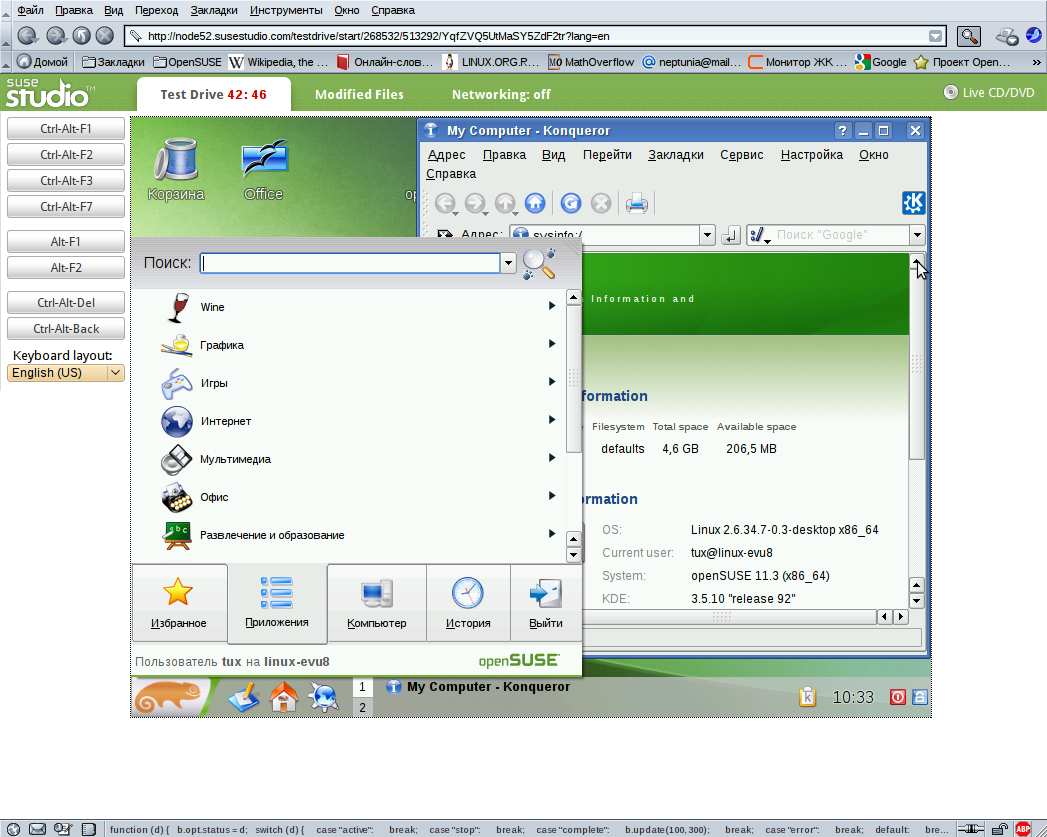
Task: Click Konqueror vertical scrollbar thumb
Action: point(917,364)
